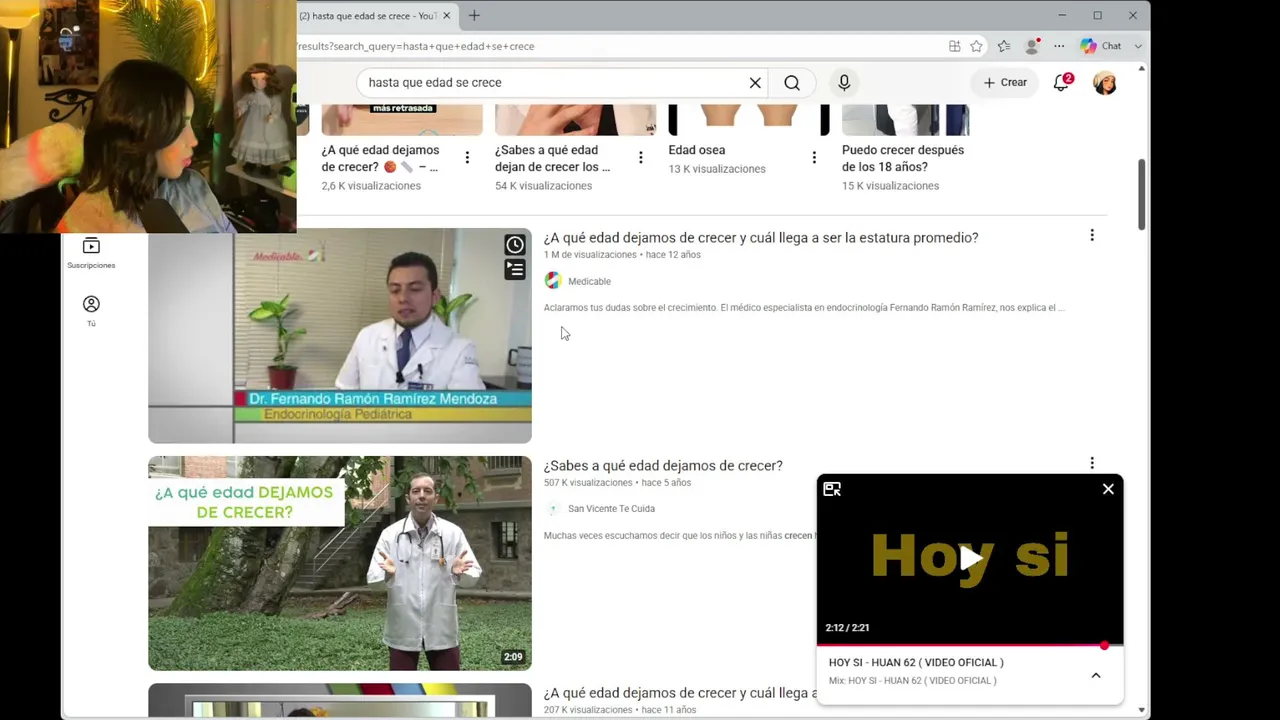Screen dimensions: 1280x720
Task: Open short titled '¿A qué edad dejamos de crecer? 🔴'
Action: [380, 159]
